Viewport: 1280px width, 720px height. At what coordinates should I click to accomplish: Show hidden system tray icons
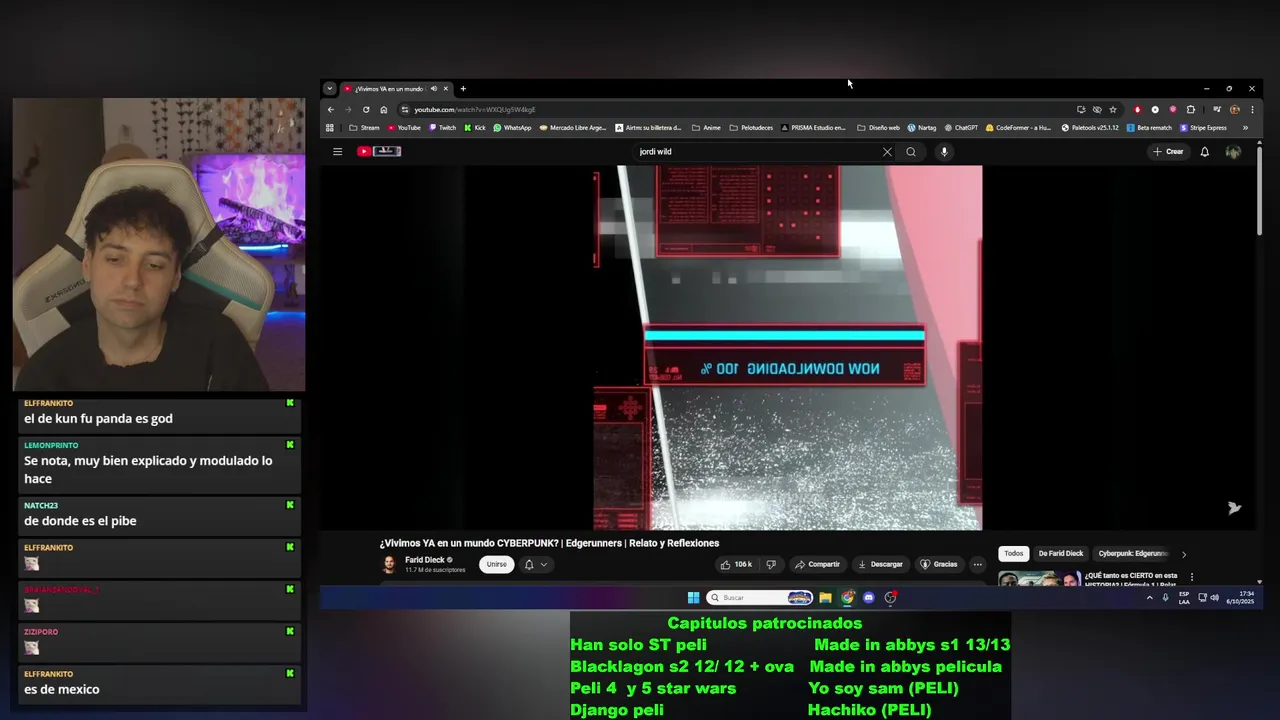(x=1149, y=598)
